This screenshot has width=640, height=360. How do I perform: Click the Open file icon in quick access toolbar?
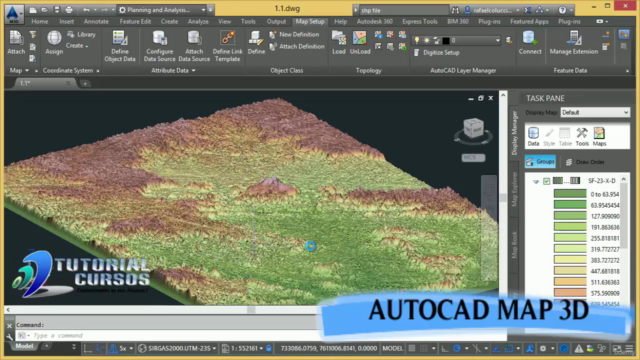[x=45, y=10]
